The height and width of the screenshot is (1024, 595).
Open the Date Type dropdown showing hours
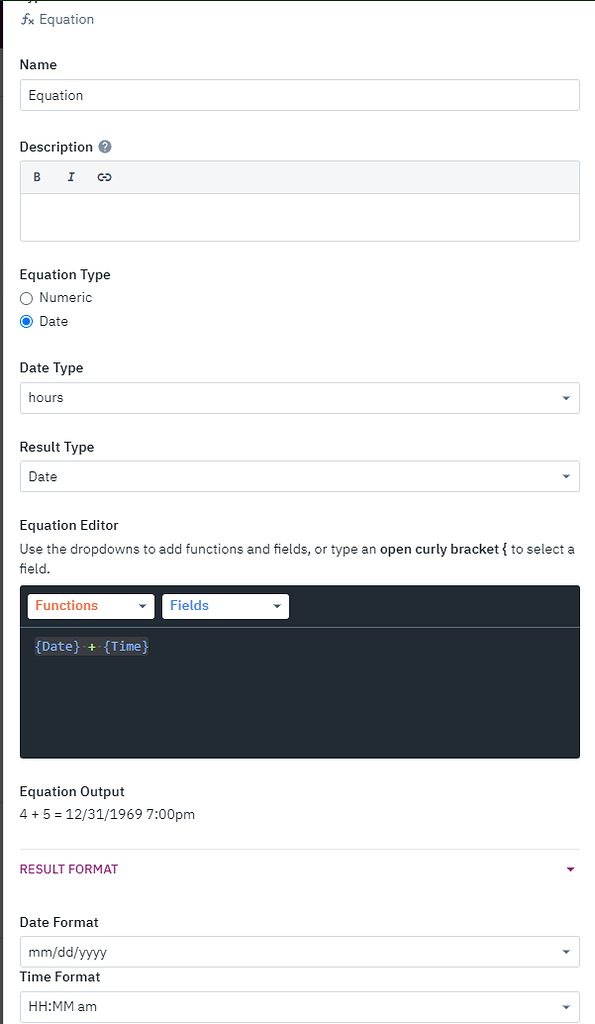pos(299,397)
